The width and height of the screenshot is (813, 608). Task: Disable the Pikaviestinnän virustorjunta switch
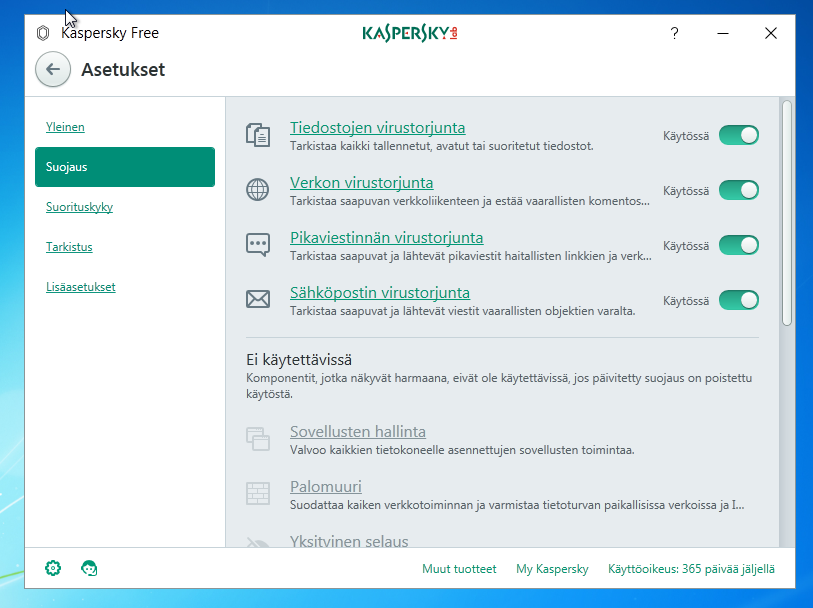[739, 245]
